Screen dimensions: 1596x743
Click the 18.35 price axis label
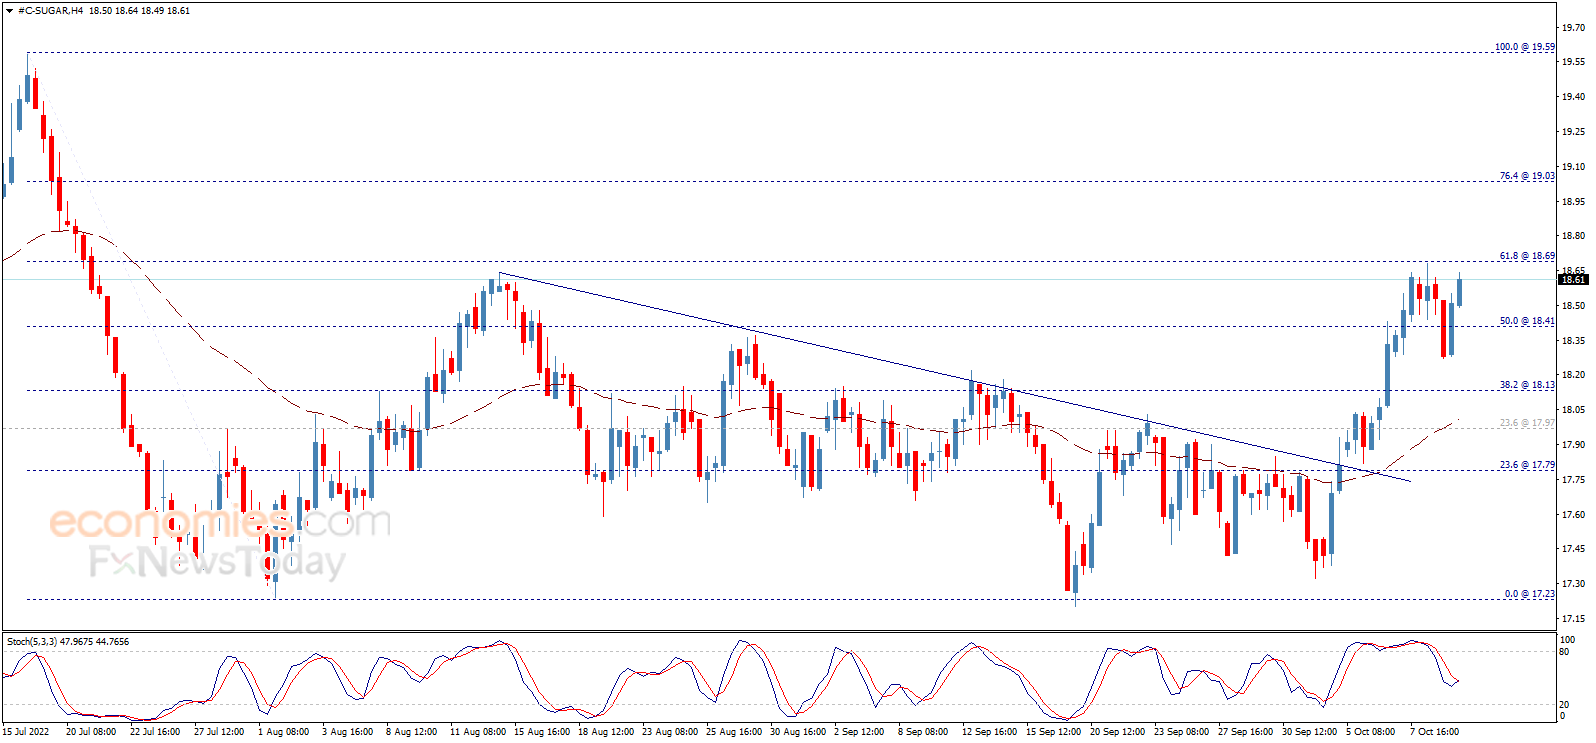(x=1573, y=341)
